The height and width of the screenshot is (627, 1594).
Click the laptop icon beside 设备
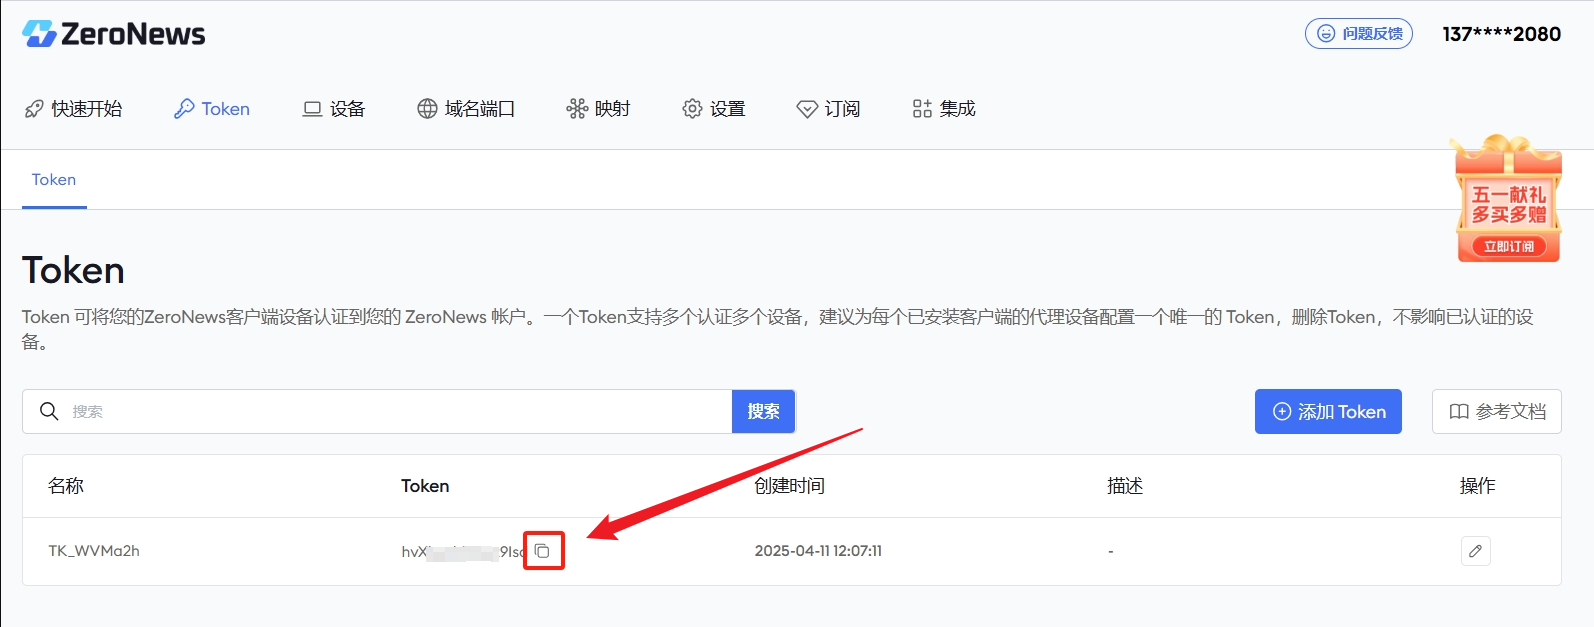coord(312,109)
